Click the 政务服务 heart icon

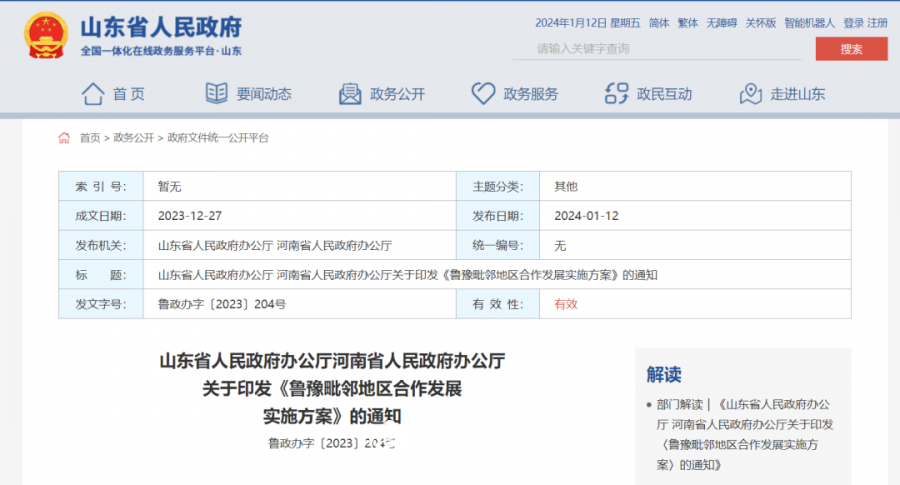[x=483, y=94]
